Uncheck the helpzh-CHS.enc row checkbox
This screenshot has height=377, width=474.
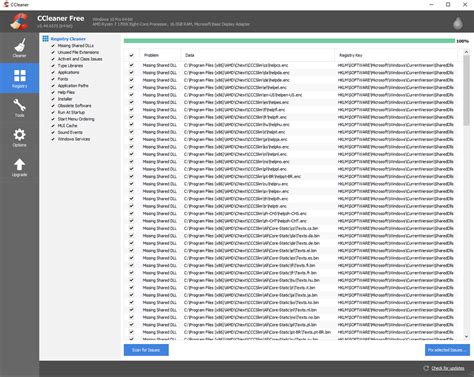coord(132,213)
